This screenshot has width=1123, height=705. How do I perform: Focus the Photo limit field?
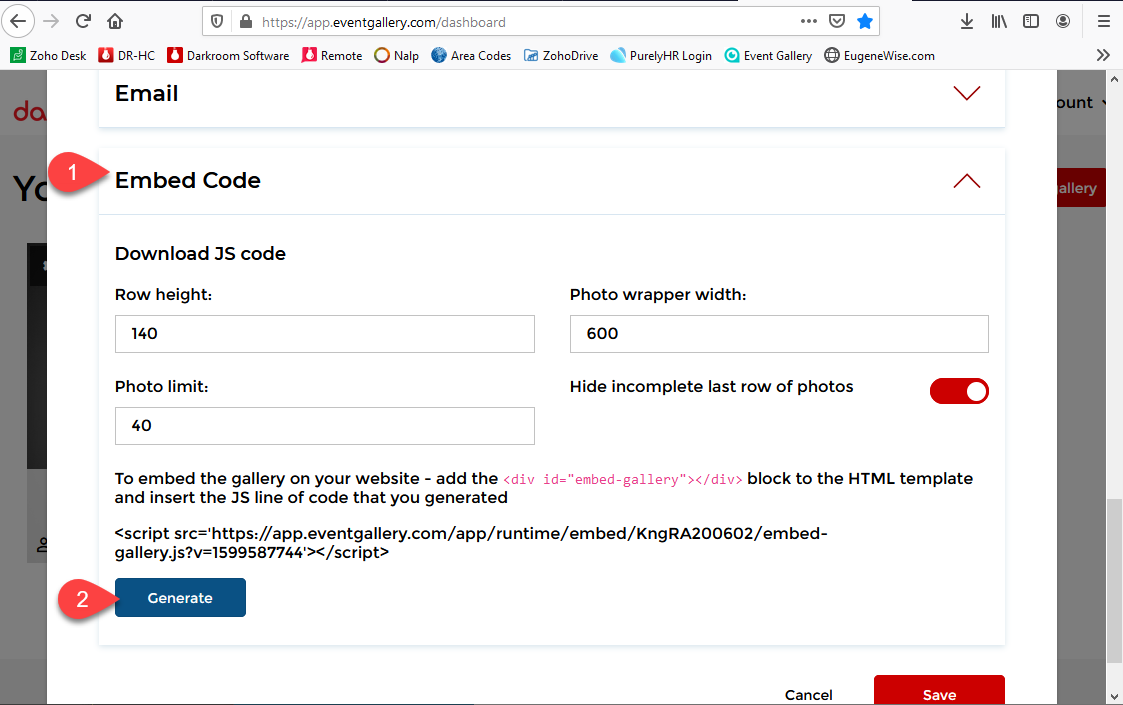(x=324, y=426)
